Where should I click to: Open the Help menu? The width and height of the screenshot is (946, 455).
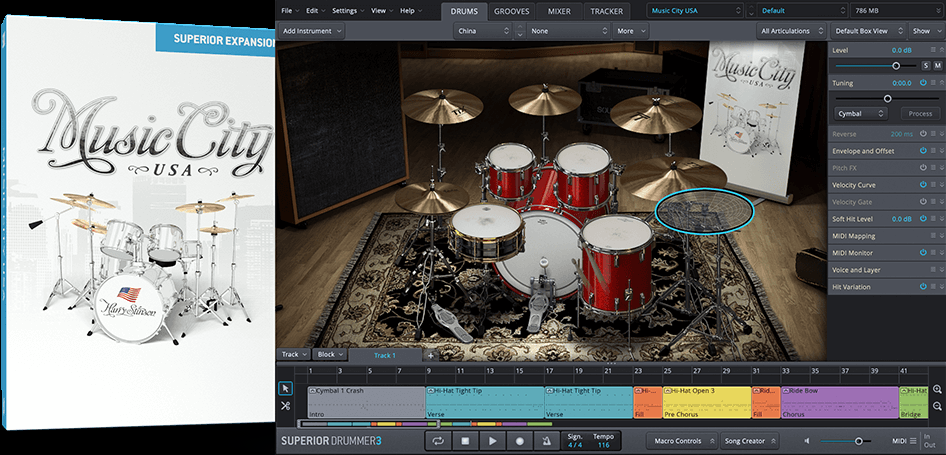[x=411, y=11]
